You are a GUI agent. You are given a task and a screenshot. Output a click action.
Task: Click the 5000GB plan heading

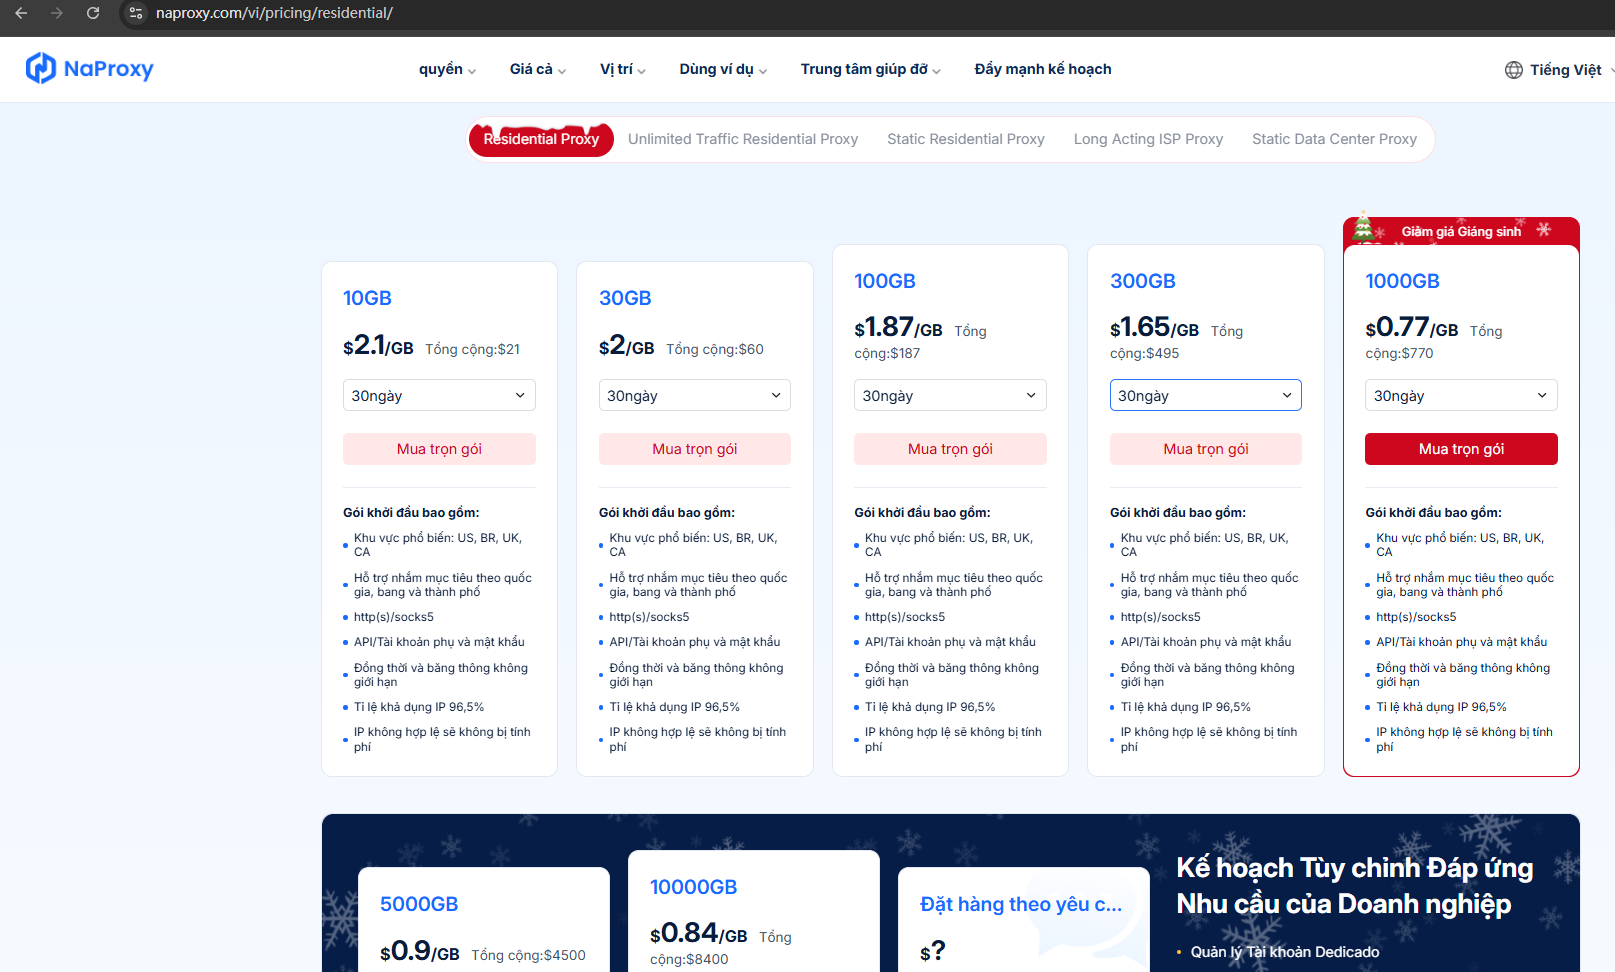click(x=419, y=904)
